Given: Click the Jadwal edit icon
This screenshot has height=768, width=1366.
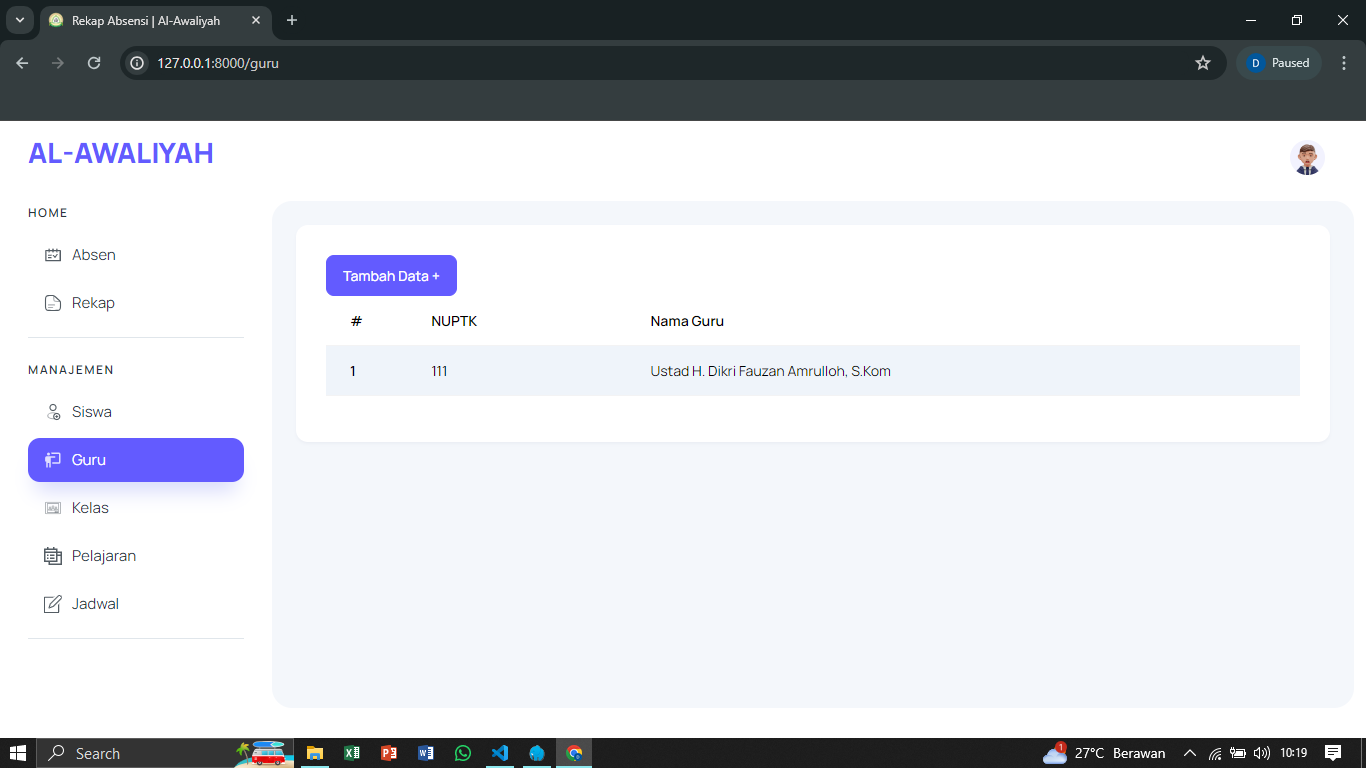Looking at the screenshot, I should tap(53, 604).
